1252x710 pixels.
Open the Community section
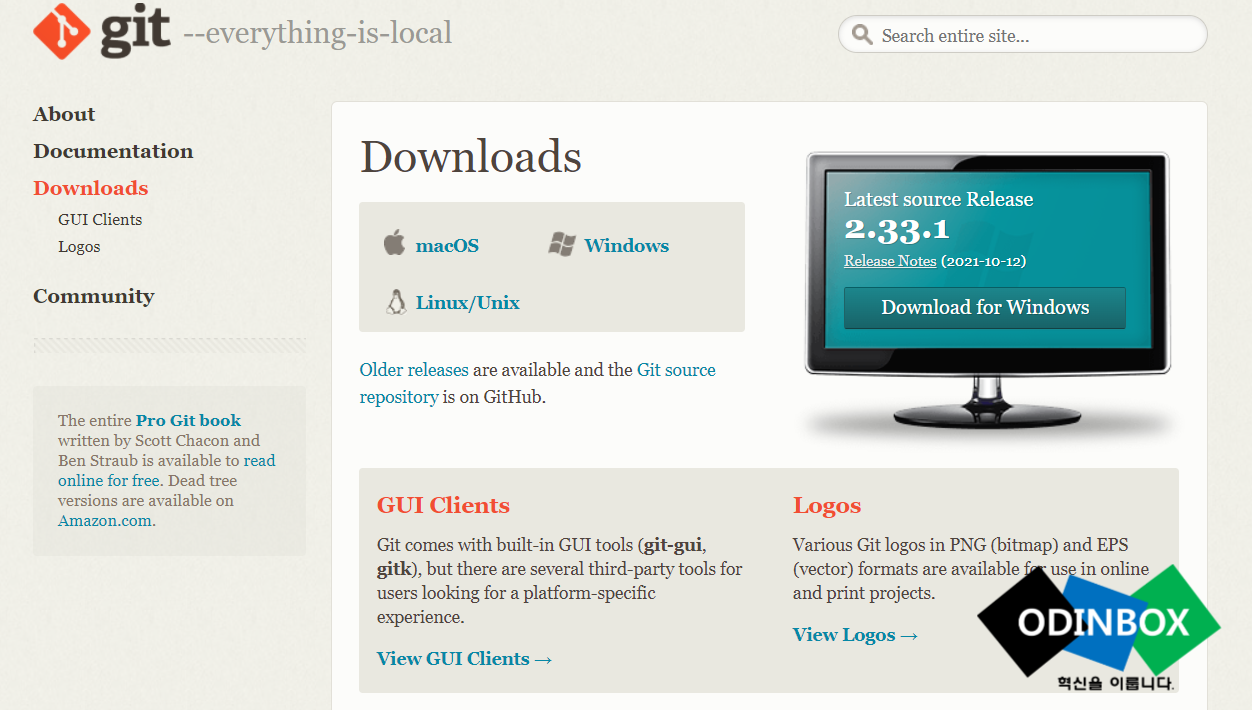94,296
